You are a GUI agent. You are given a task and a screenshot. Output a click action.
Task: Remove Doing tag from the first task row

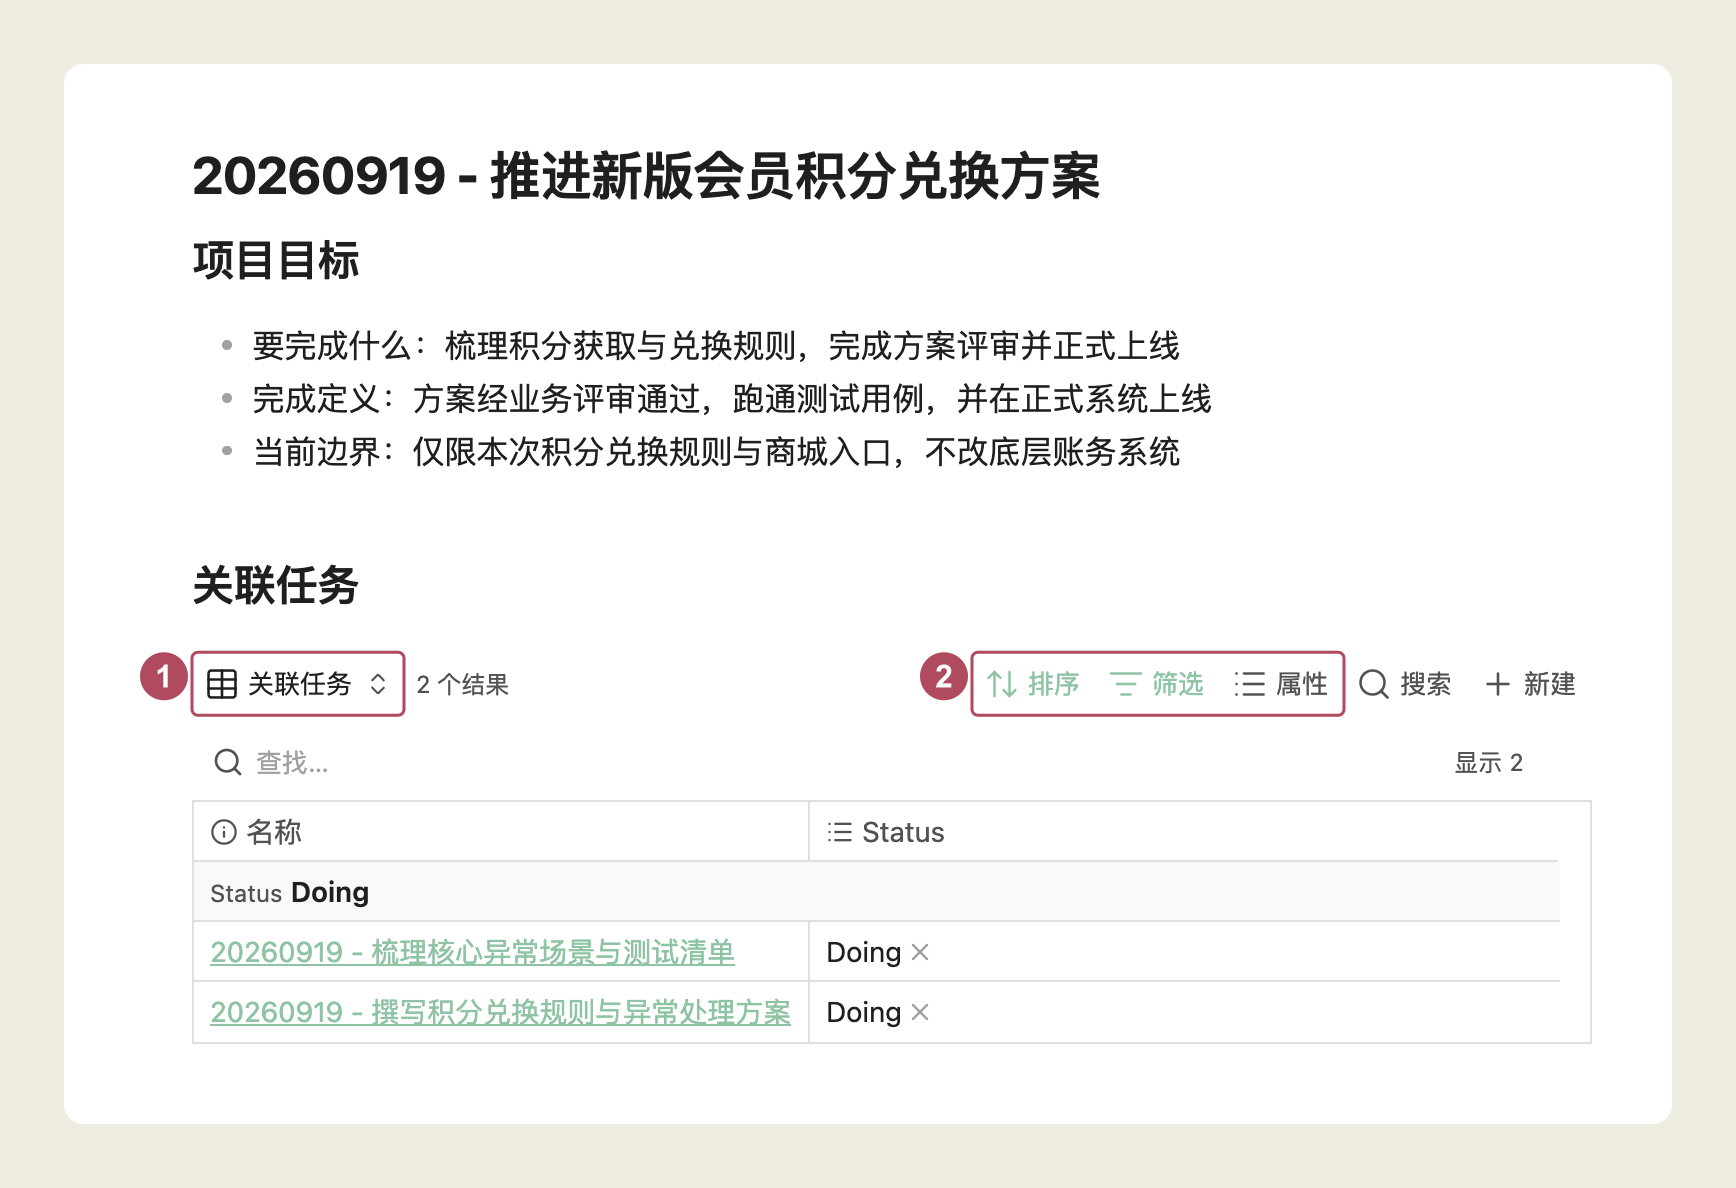921,952
